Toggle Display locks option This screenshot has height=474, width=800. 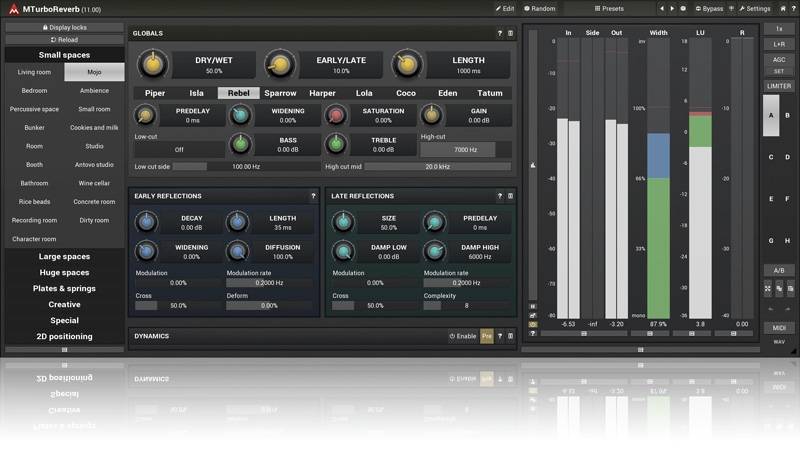(64, 28)
